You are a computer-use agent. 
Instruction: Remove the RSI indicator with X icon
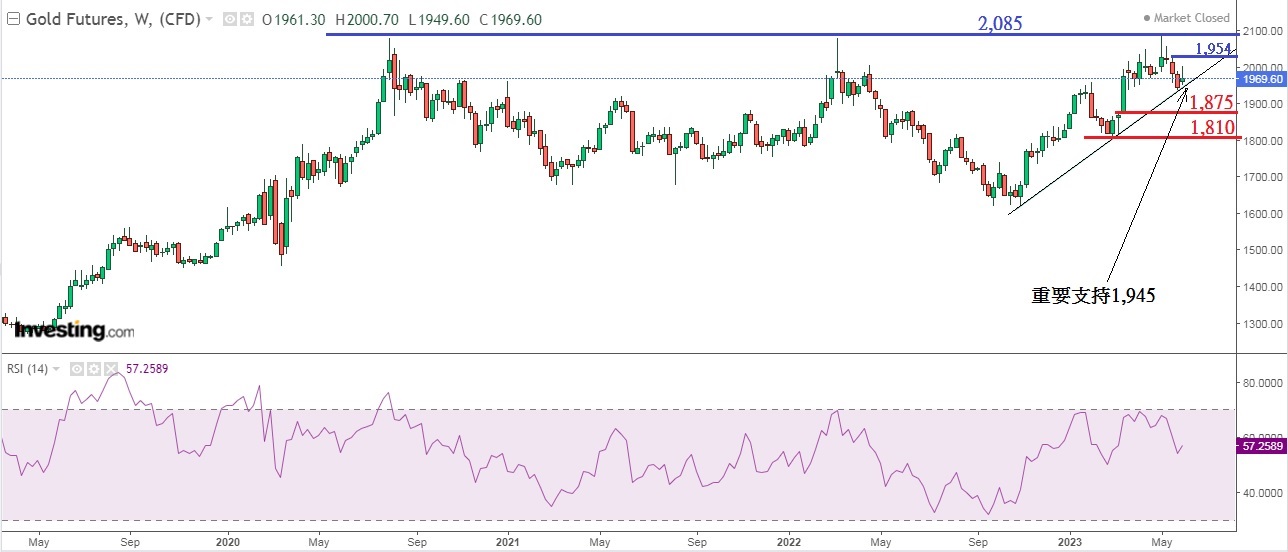point(111,369)
